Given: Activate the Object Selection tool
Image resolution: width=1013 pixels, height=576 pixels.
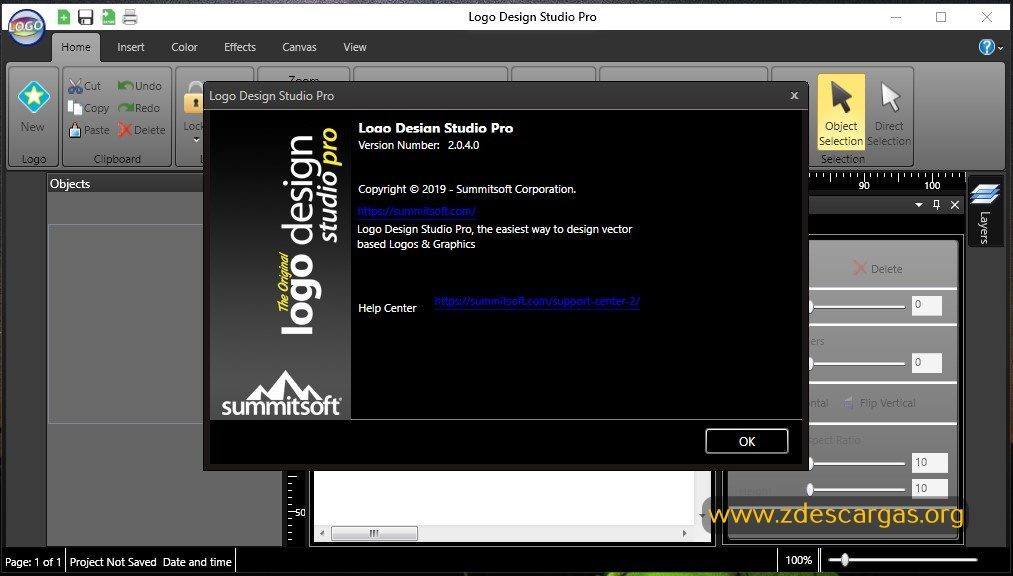Looking at the screenshot, I should tap(841, 112).
